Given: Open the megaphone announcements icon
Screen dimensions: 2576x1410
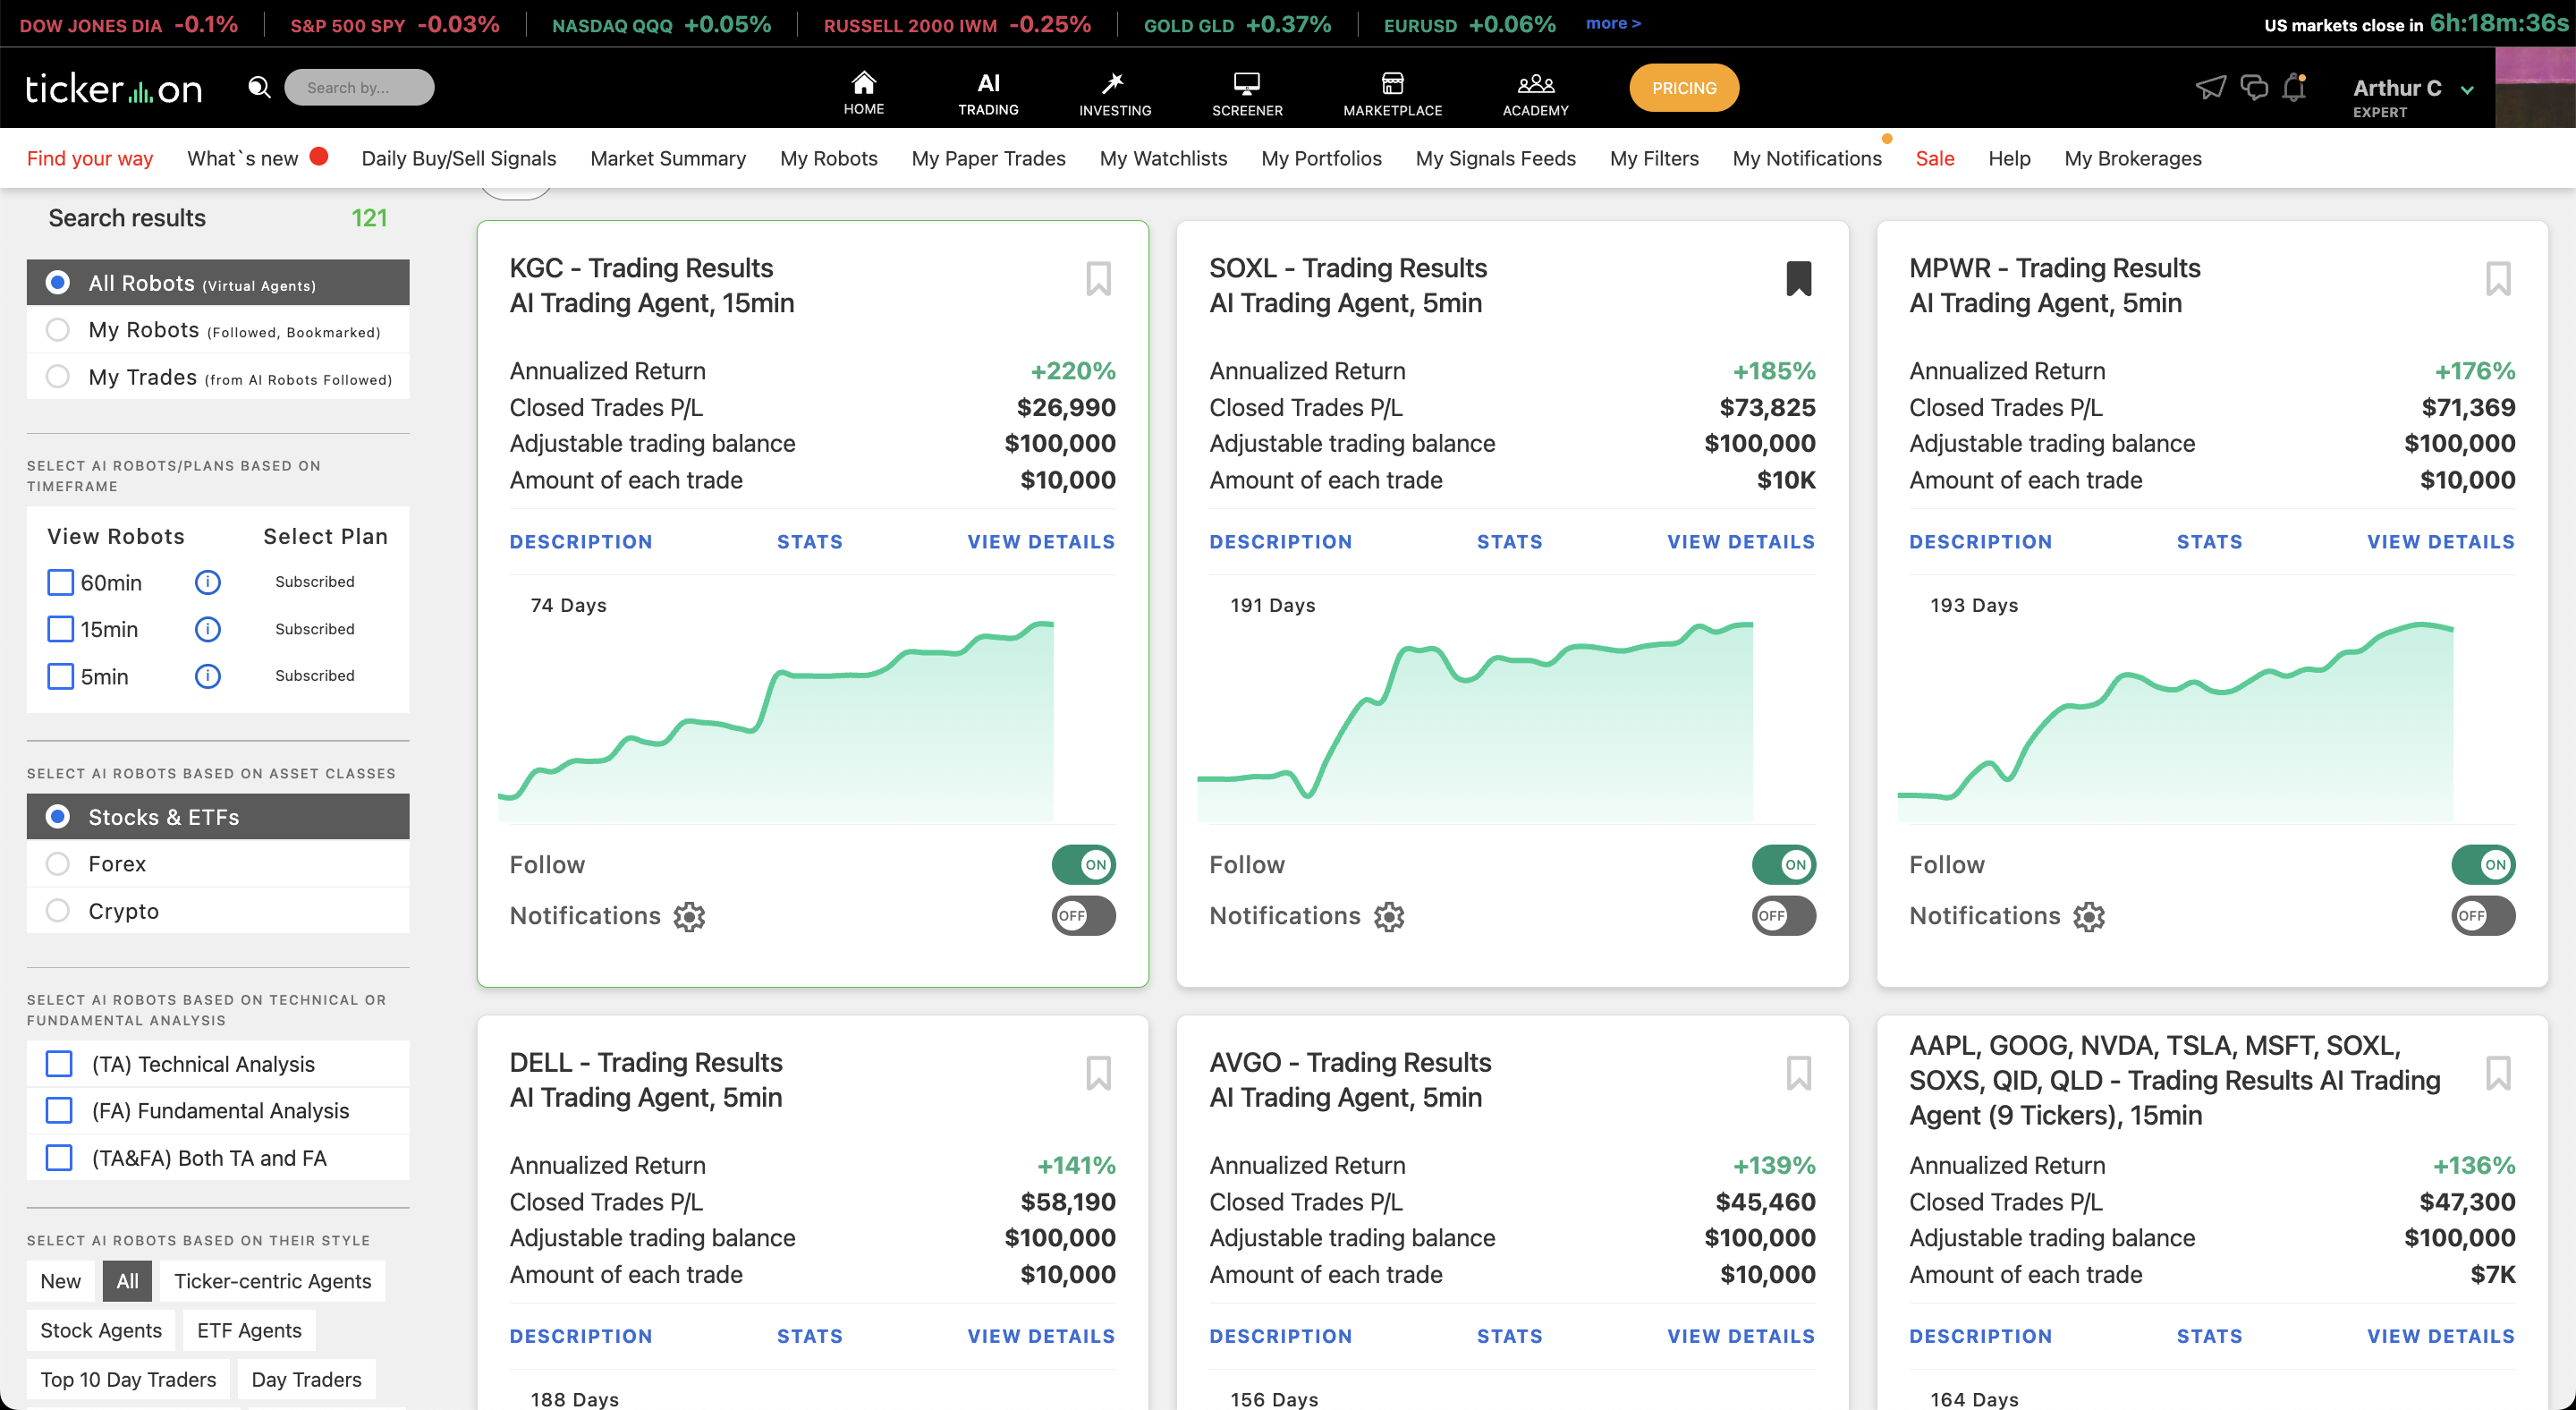Looking at the screenshot, I should (x=2210, y=87).
